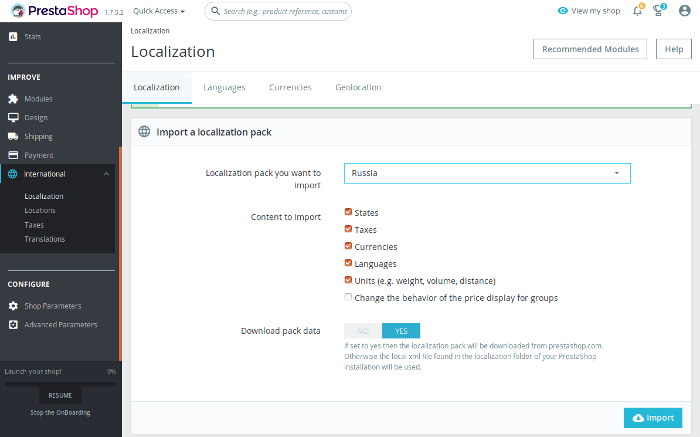Image resolution: width=700 pixels, height=437 pixels.
Task: Open Advanced Parameters menu
Action: pos(61,325)
